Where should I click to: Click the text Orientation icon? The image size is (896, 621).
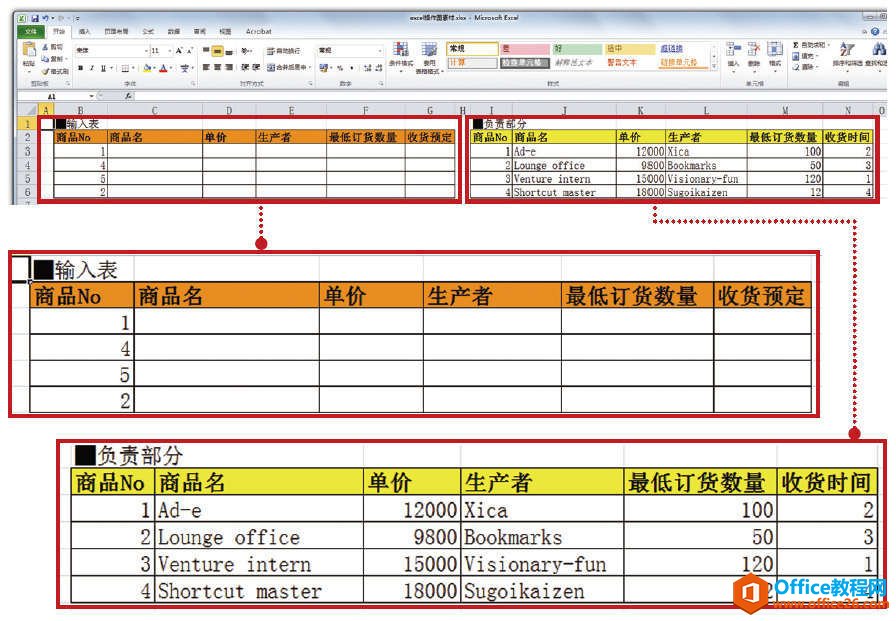point(246,51)
